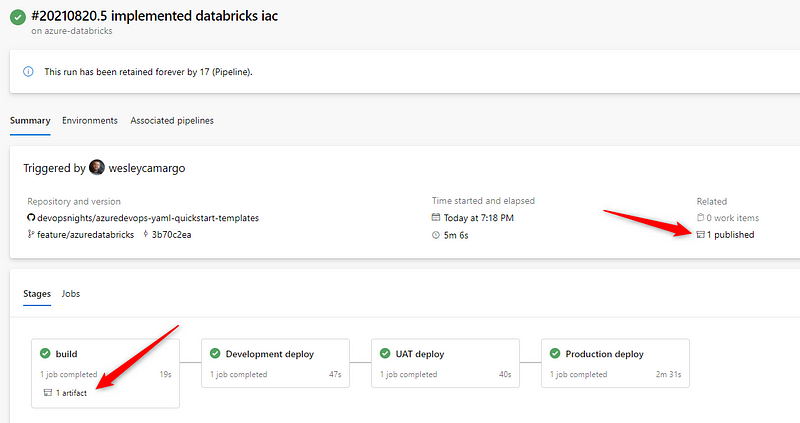Open the Associated pipelines tab
The width and height of the screenshot is (800, 423).
tap(171, 121)
